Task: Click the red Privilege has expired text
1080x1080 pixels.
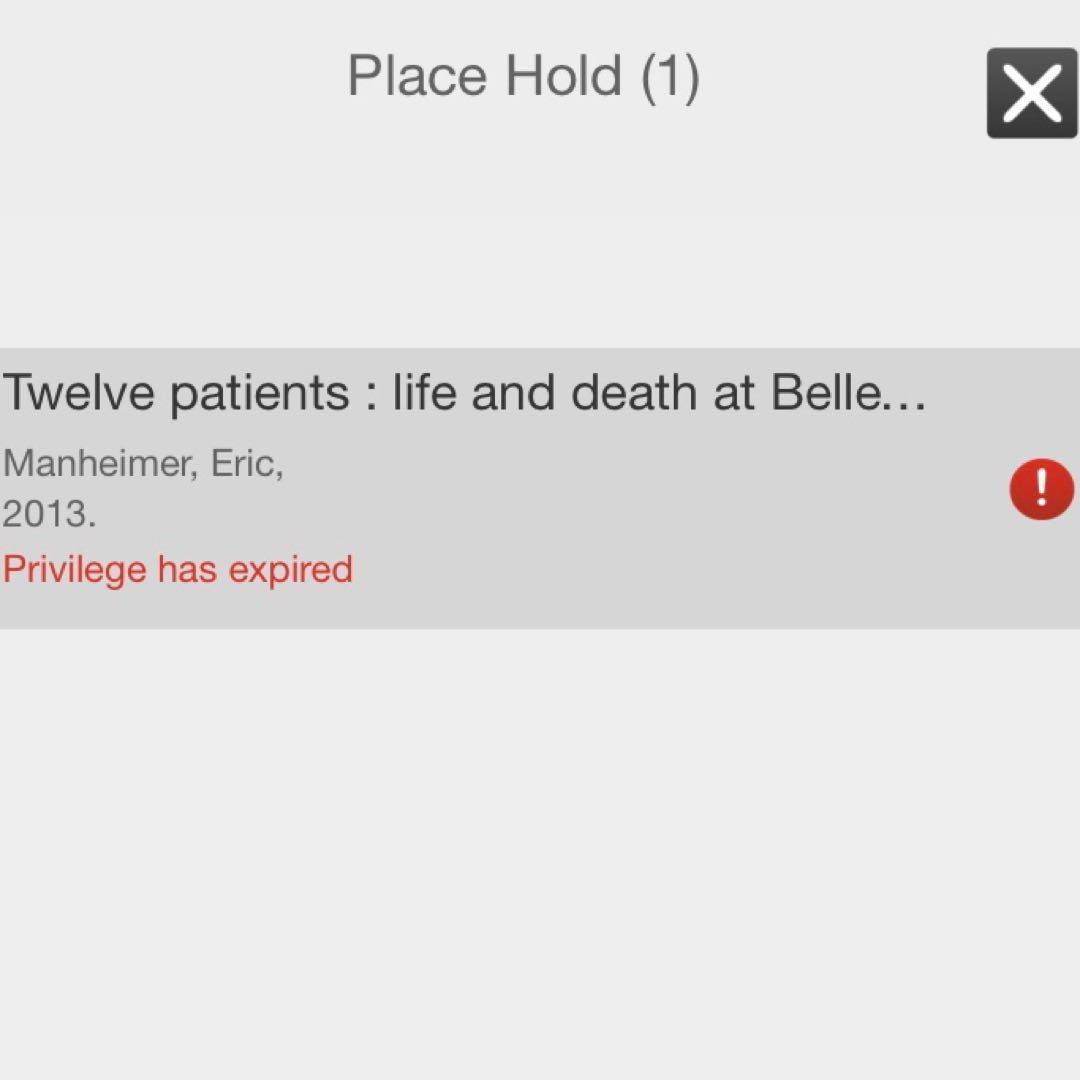Action: (x=178, y=570)
